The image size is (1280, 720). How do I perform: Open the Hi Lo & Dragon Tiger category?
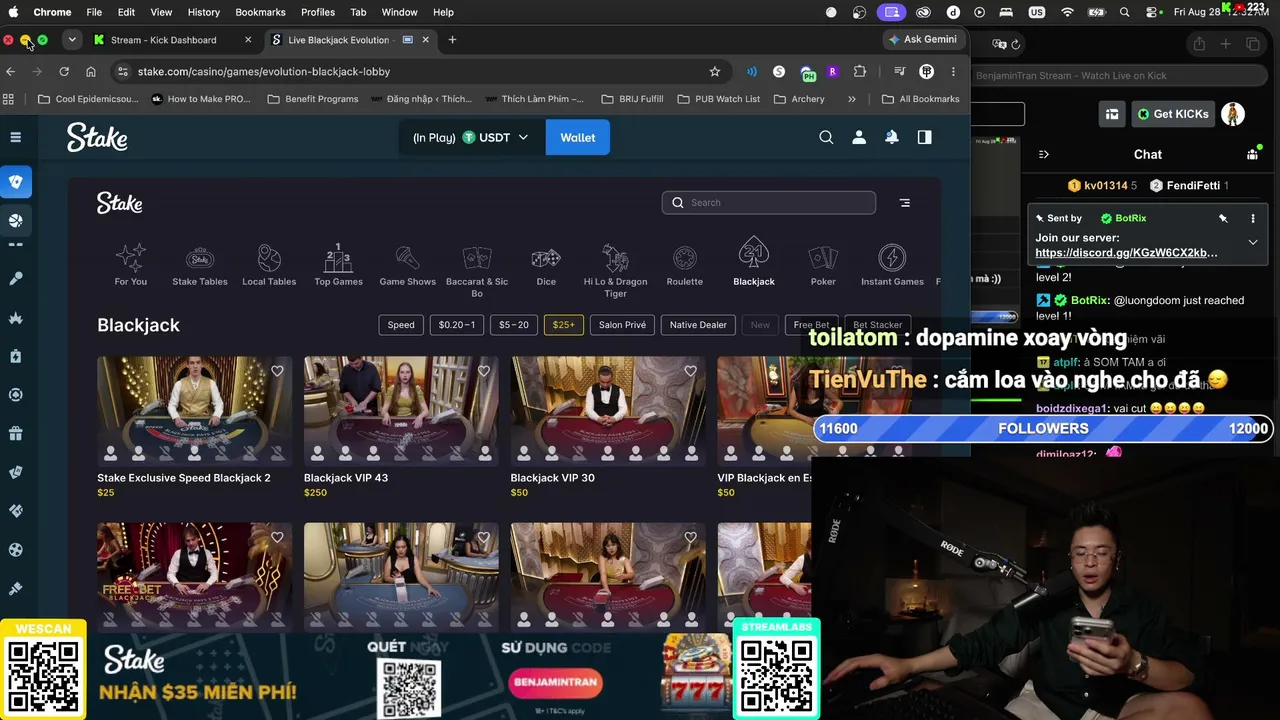coord(615,272)
